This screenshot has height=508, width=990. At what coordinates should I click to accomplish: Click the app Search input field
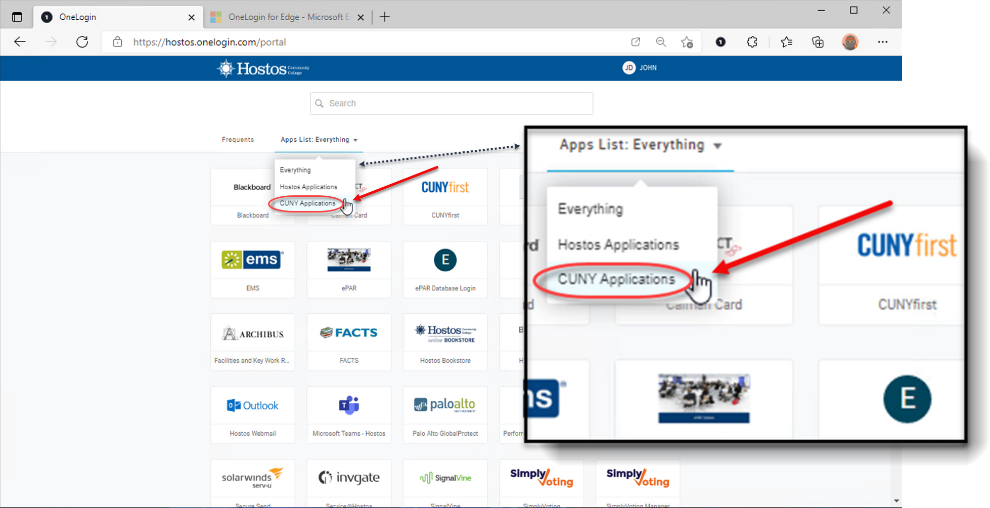(451, 103)
